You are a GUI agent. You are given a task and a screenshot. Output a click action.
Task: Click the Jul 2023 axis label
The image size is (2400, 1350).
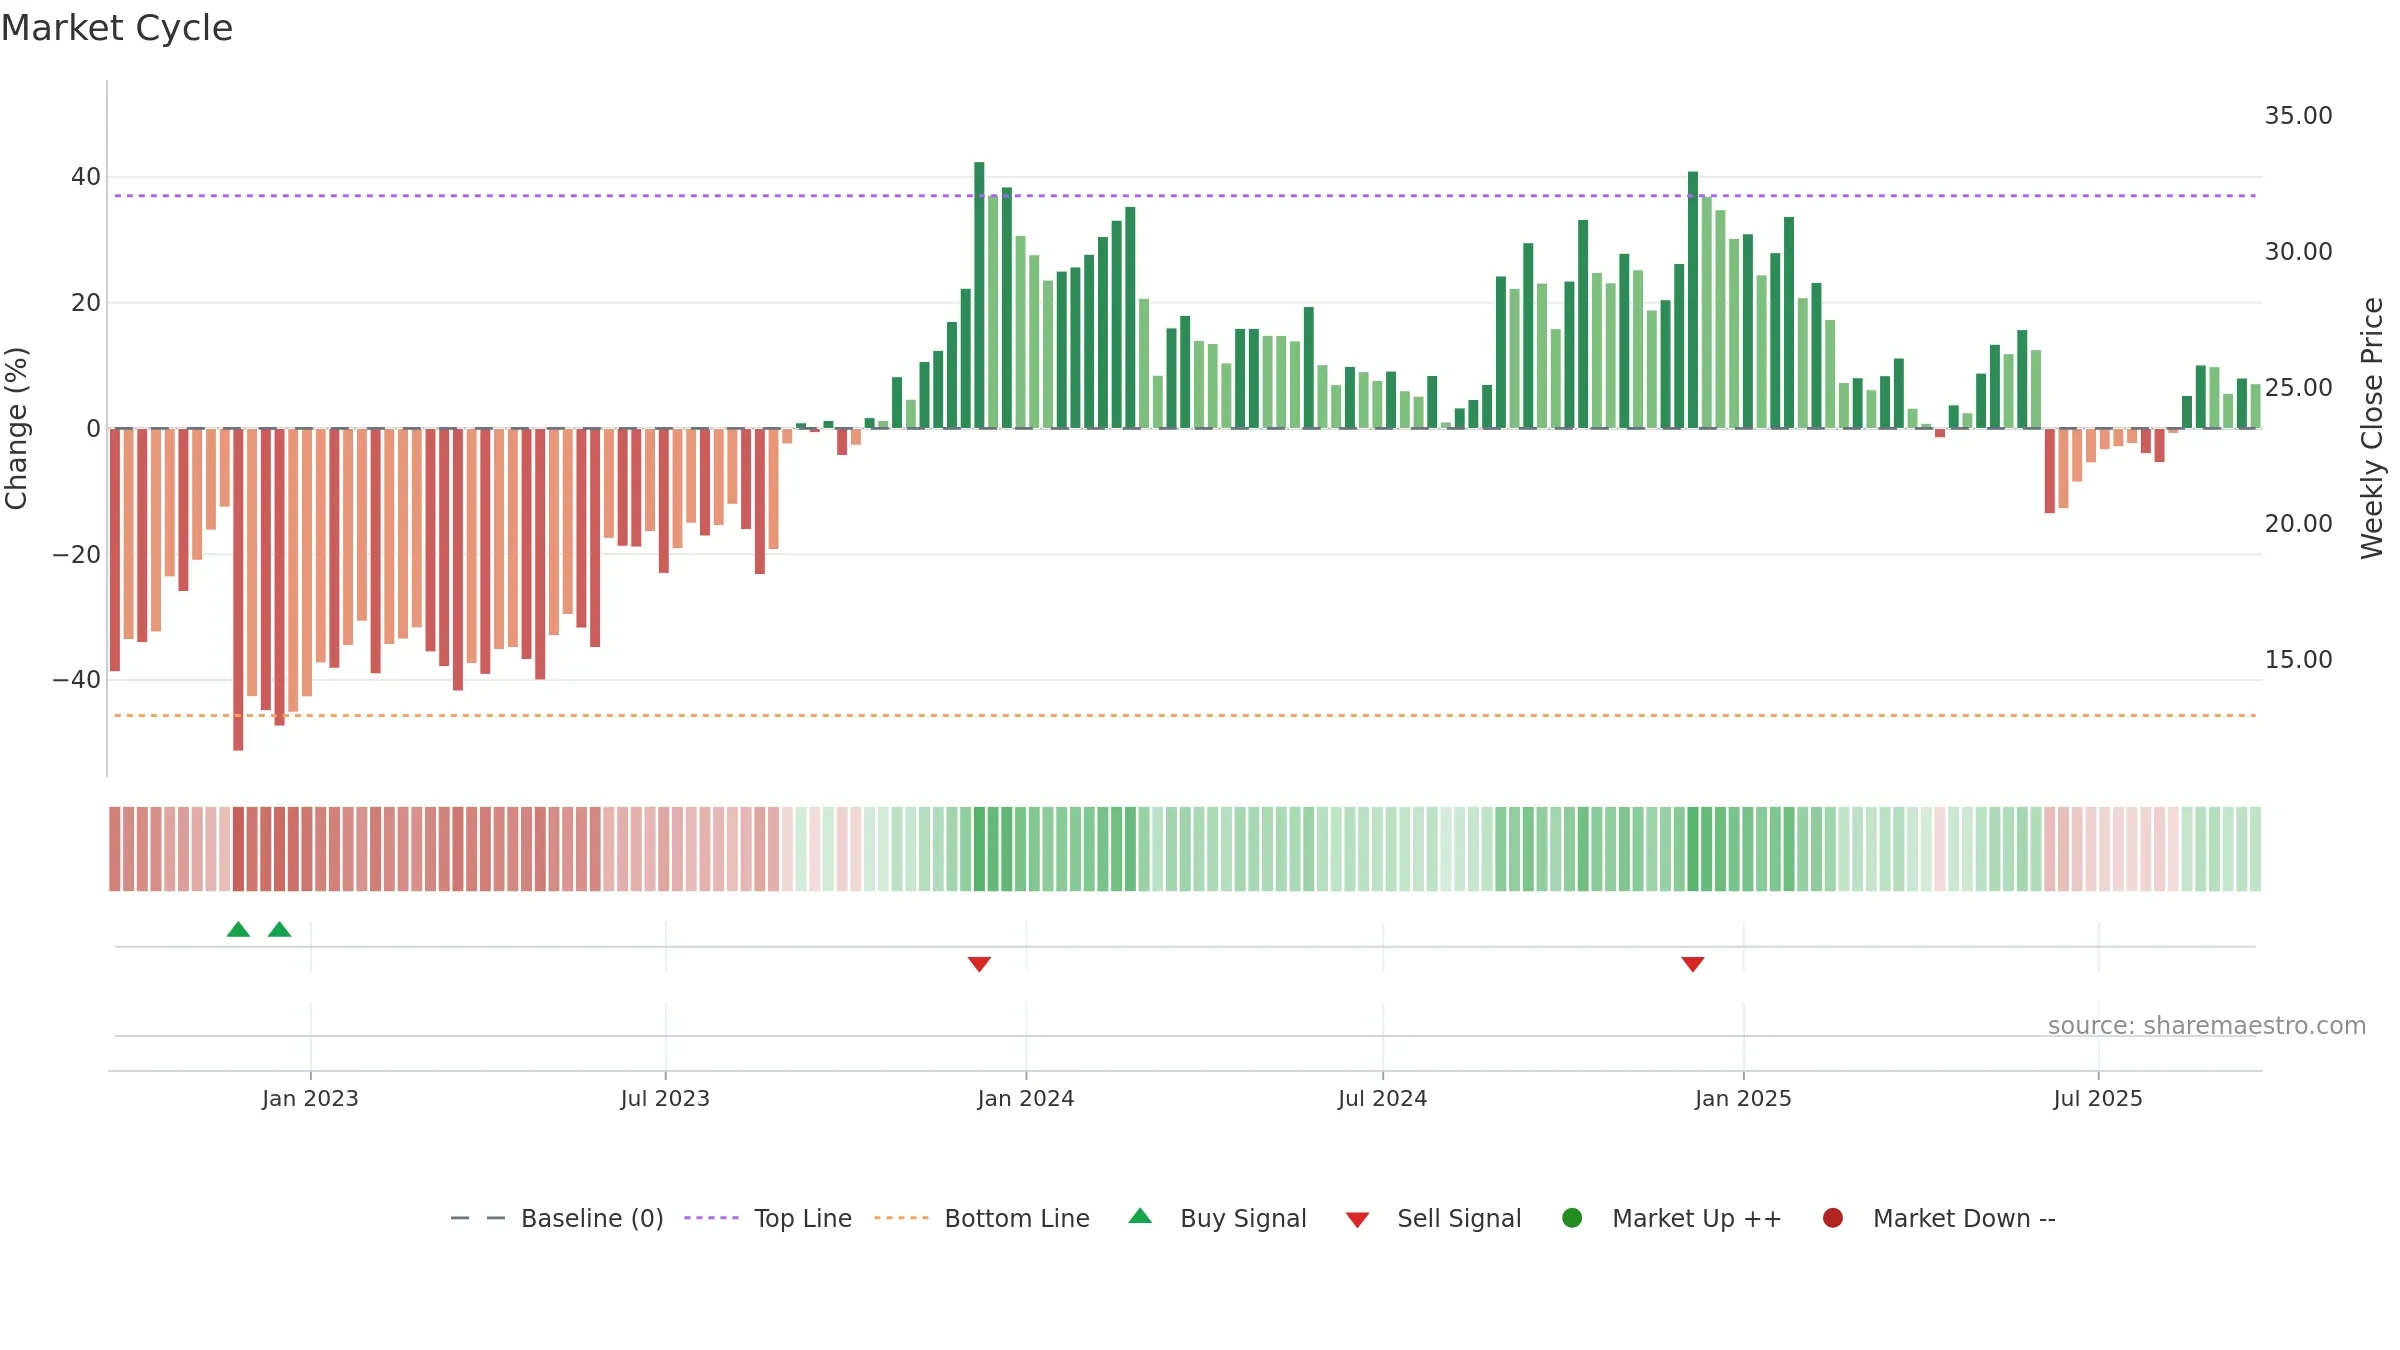click(665, 1098)
